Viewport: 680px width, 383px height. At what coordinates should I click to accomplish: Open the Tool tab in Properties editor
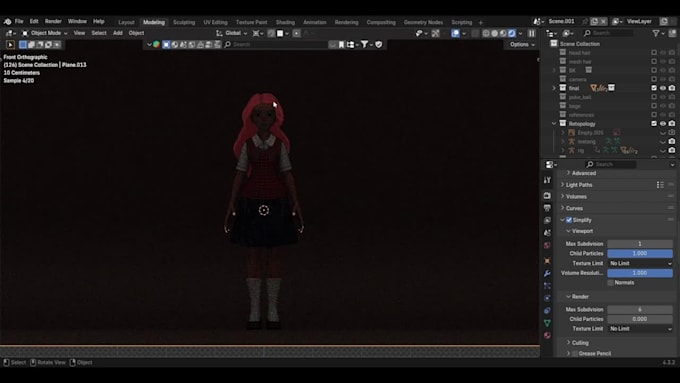click(547, 180)
